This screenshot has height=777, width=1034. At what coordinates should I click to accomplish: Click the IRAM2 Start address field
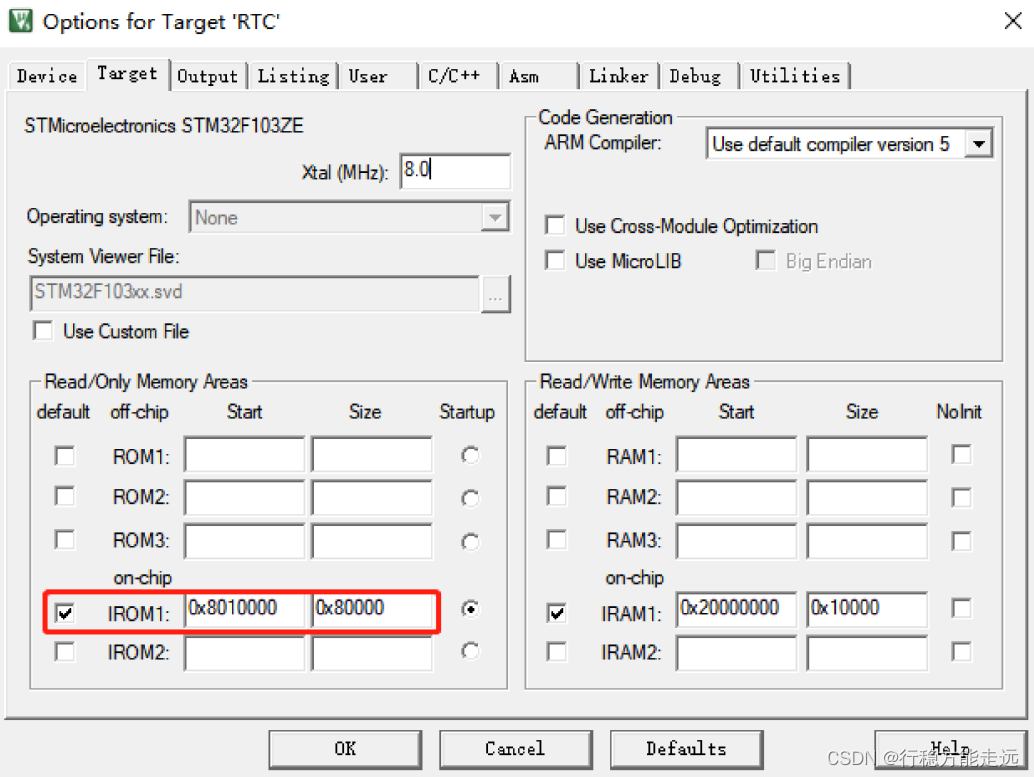(x=736, y=654)
